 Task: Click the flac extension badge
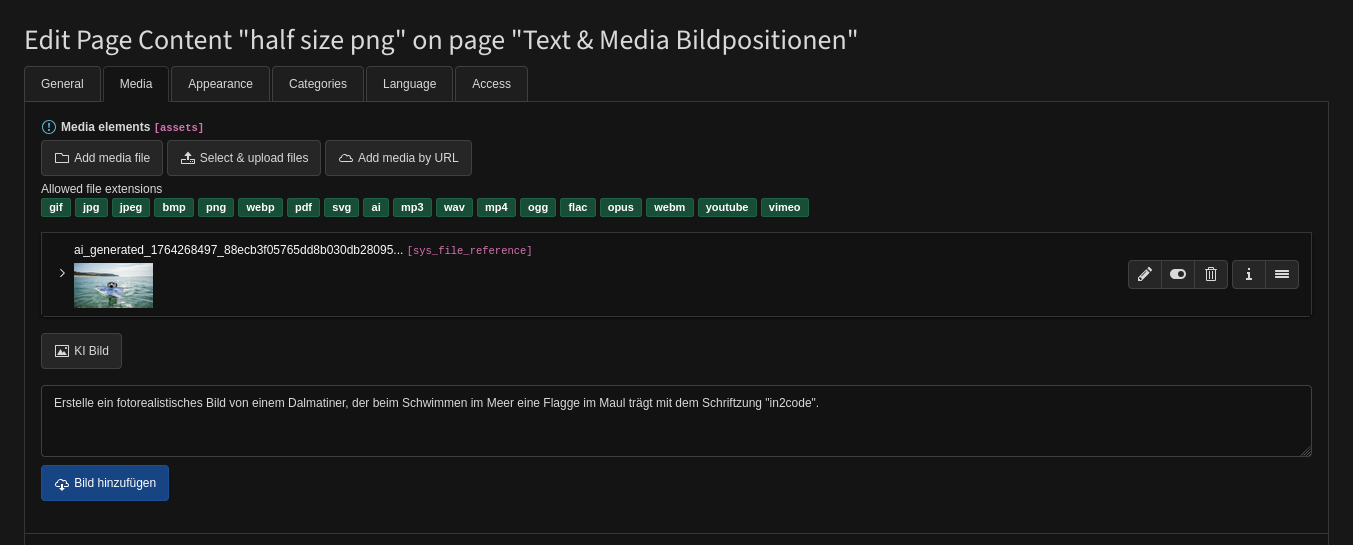pyautogui.click(x=578, y=208)
